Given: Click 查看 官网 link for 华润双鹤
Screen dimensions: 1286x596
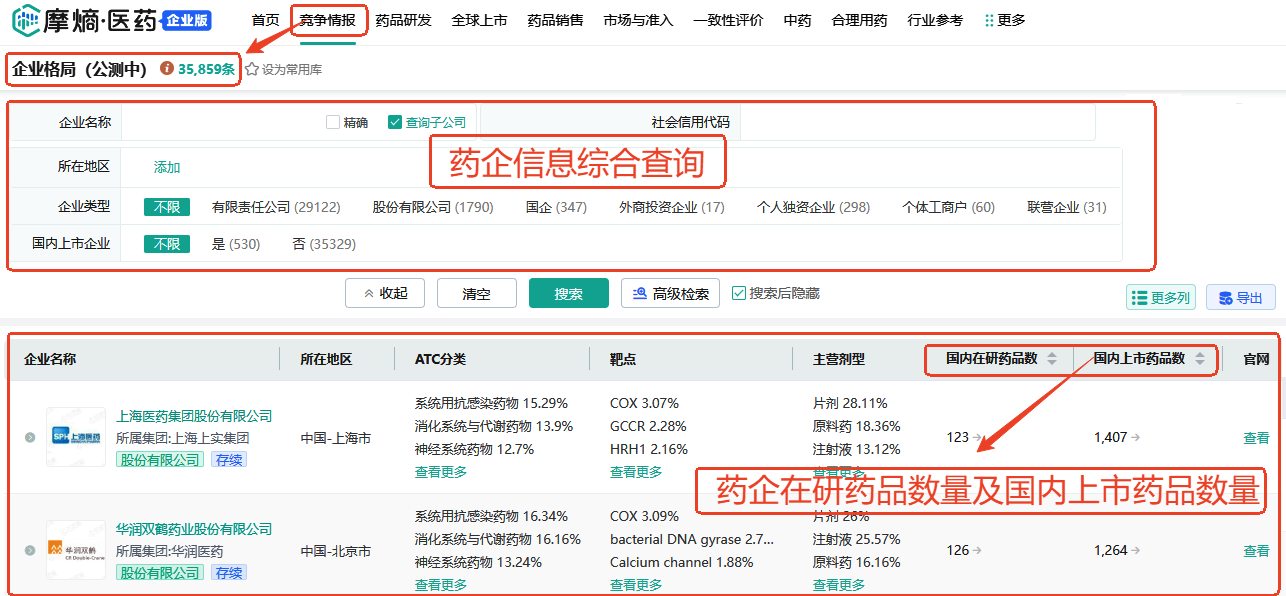Looking at the screenshot, I should click(1256, 550).
